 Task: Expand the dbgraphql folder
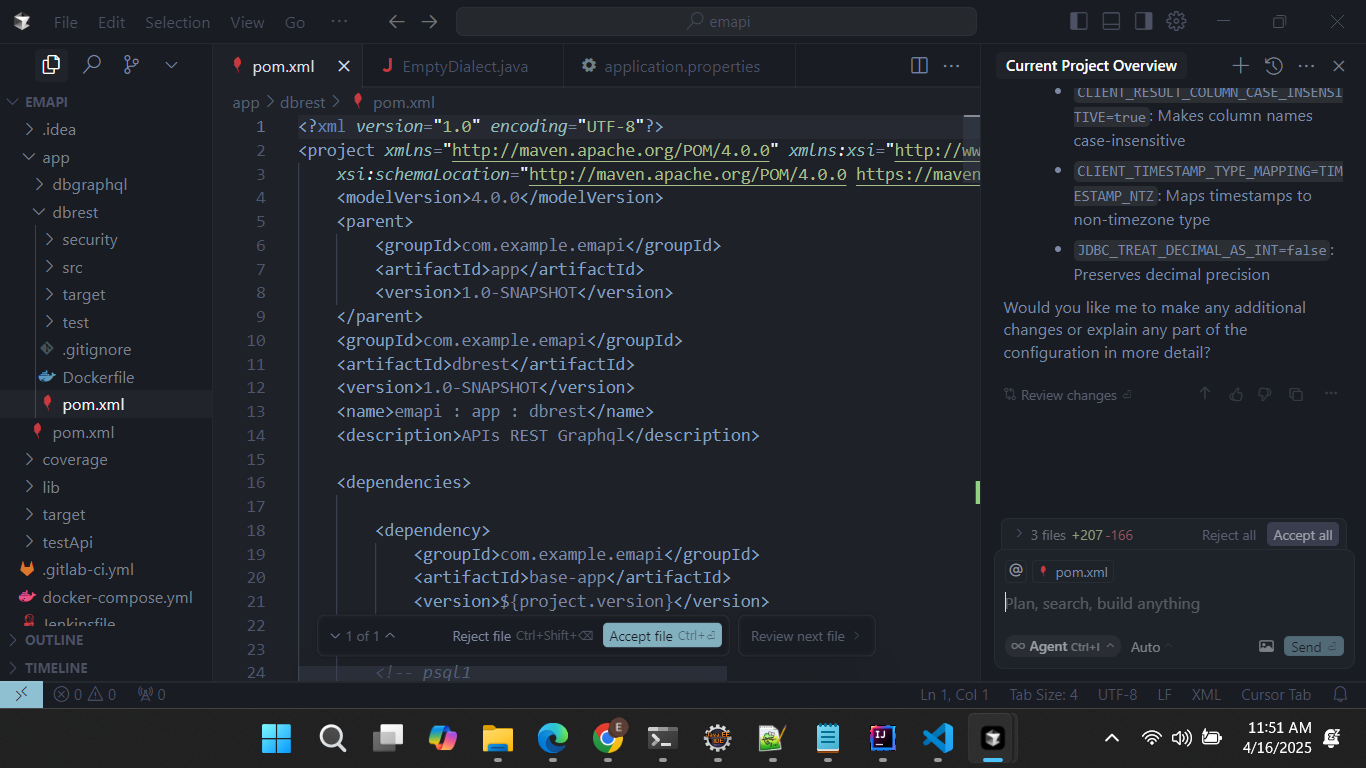106,184
